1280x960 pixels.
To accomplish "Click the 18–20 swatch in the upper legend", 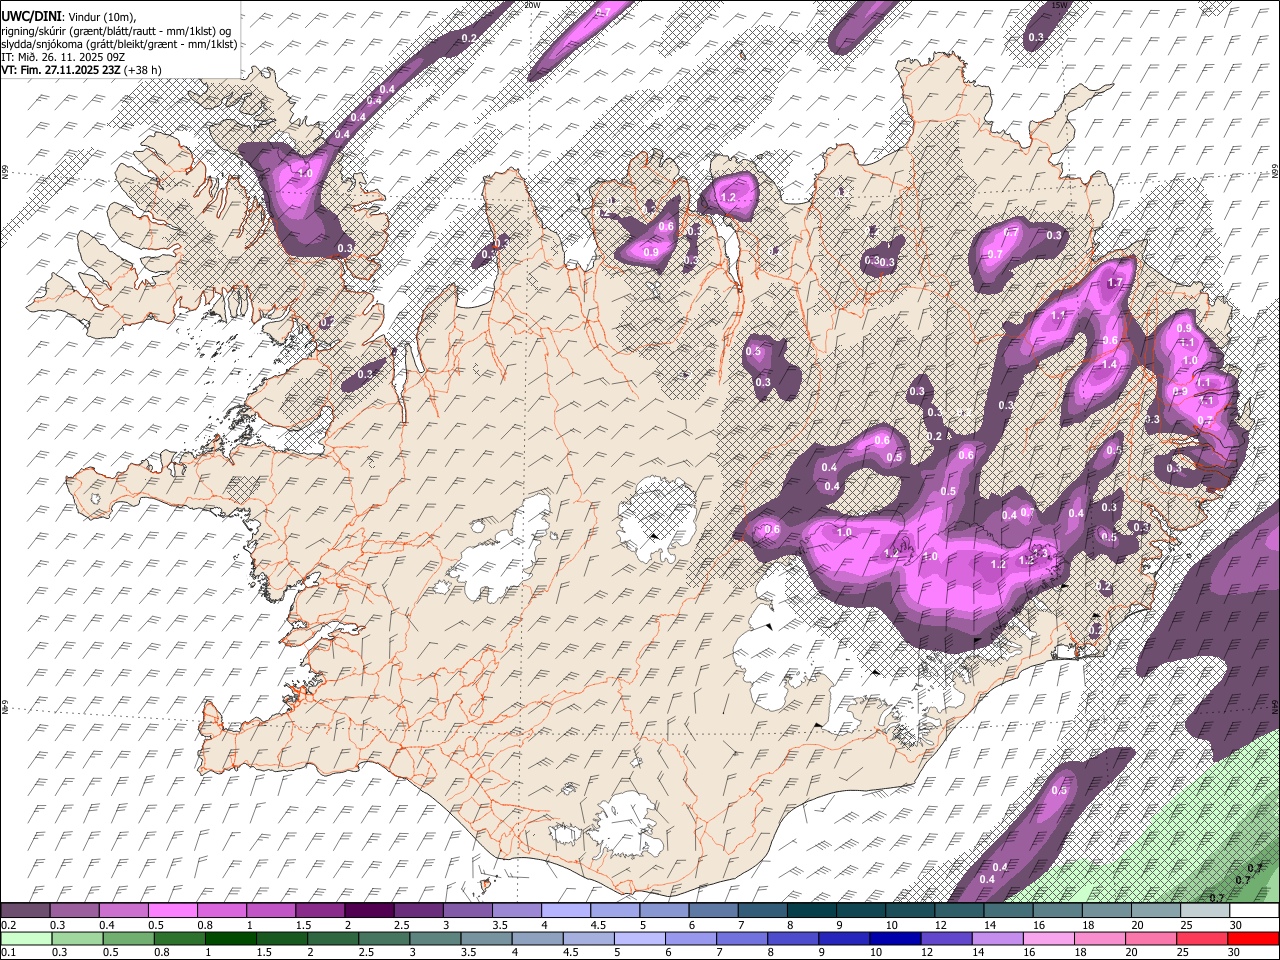I will (x=1106, y=911).
